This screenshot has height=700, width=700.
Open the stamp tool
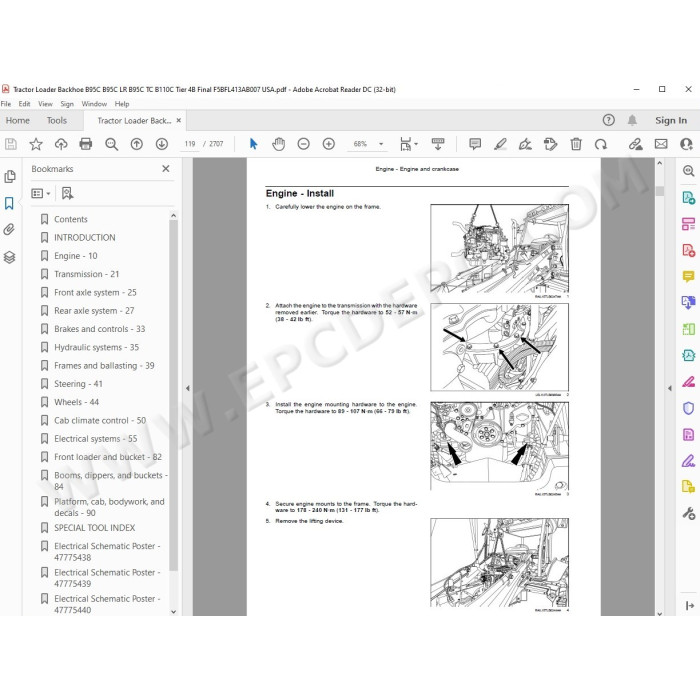pyautogui.click(x=550, y=144)
